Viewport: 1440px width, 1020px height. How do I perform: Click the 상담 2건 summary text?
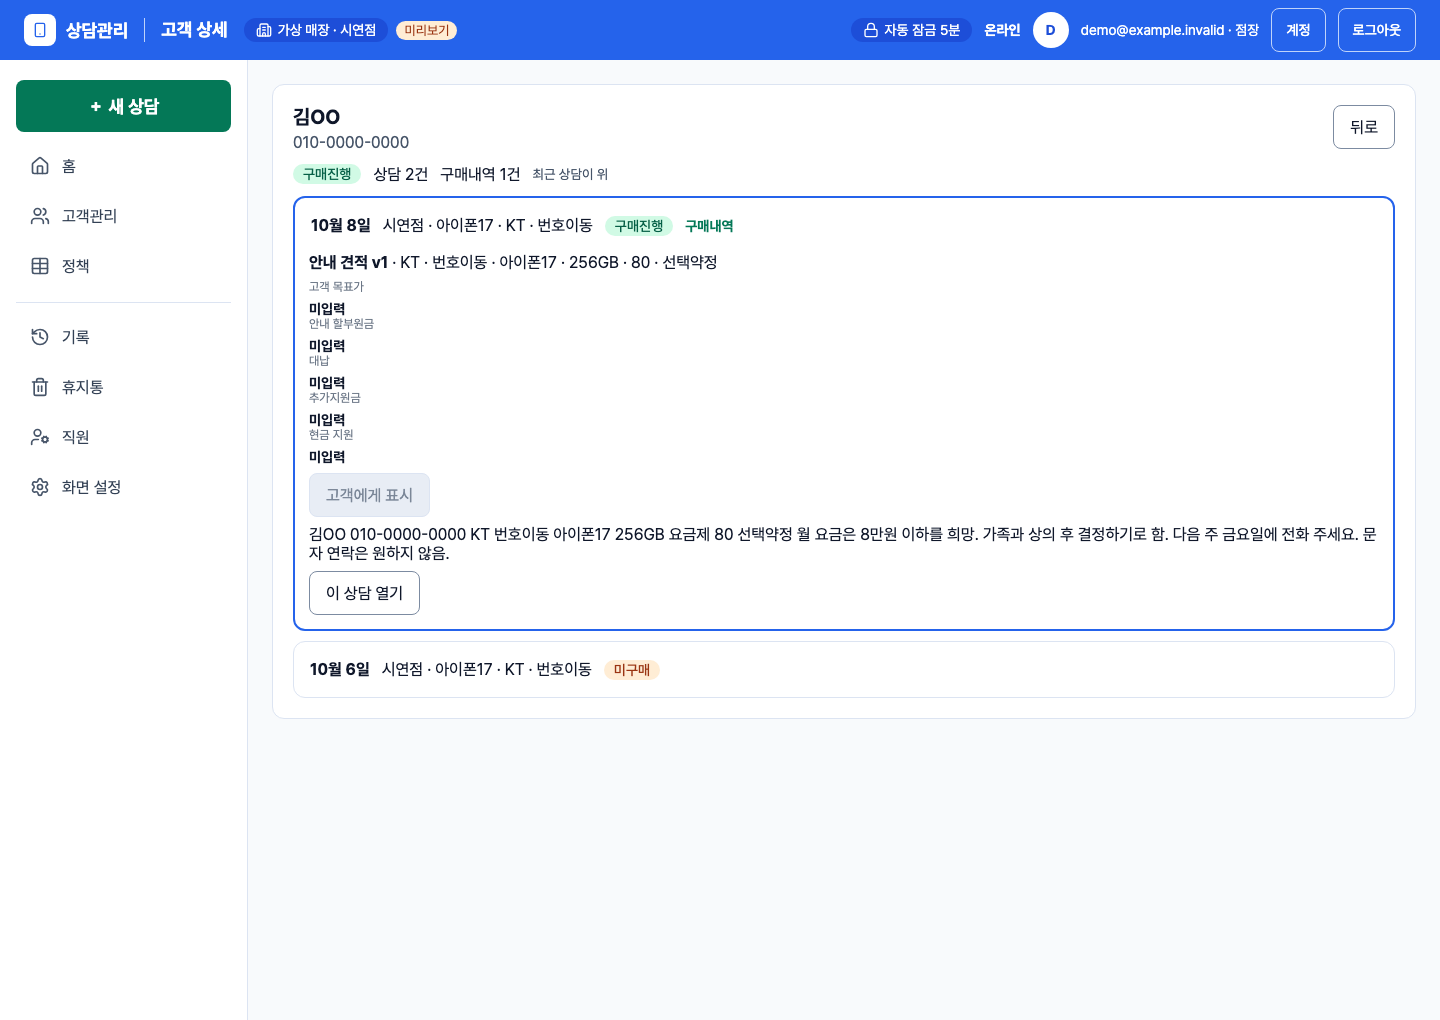click(x=400, y=174)
